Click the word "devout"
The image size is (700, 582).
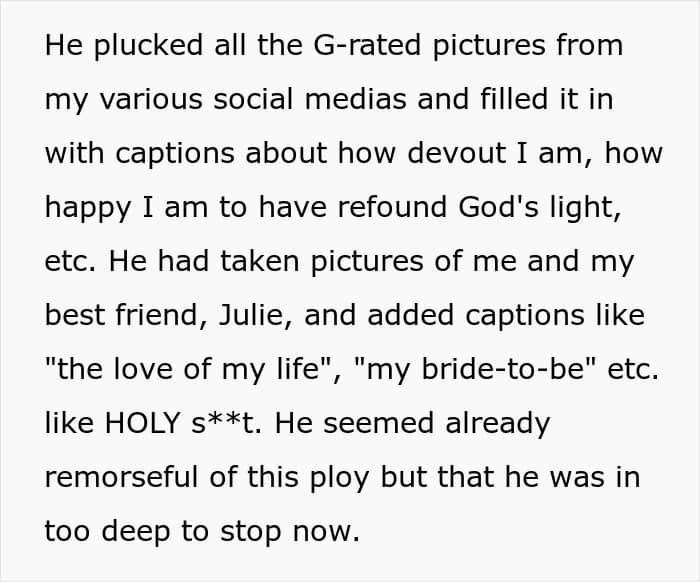[456, 153]
